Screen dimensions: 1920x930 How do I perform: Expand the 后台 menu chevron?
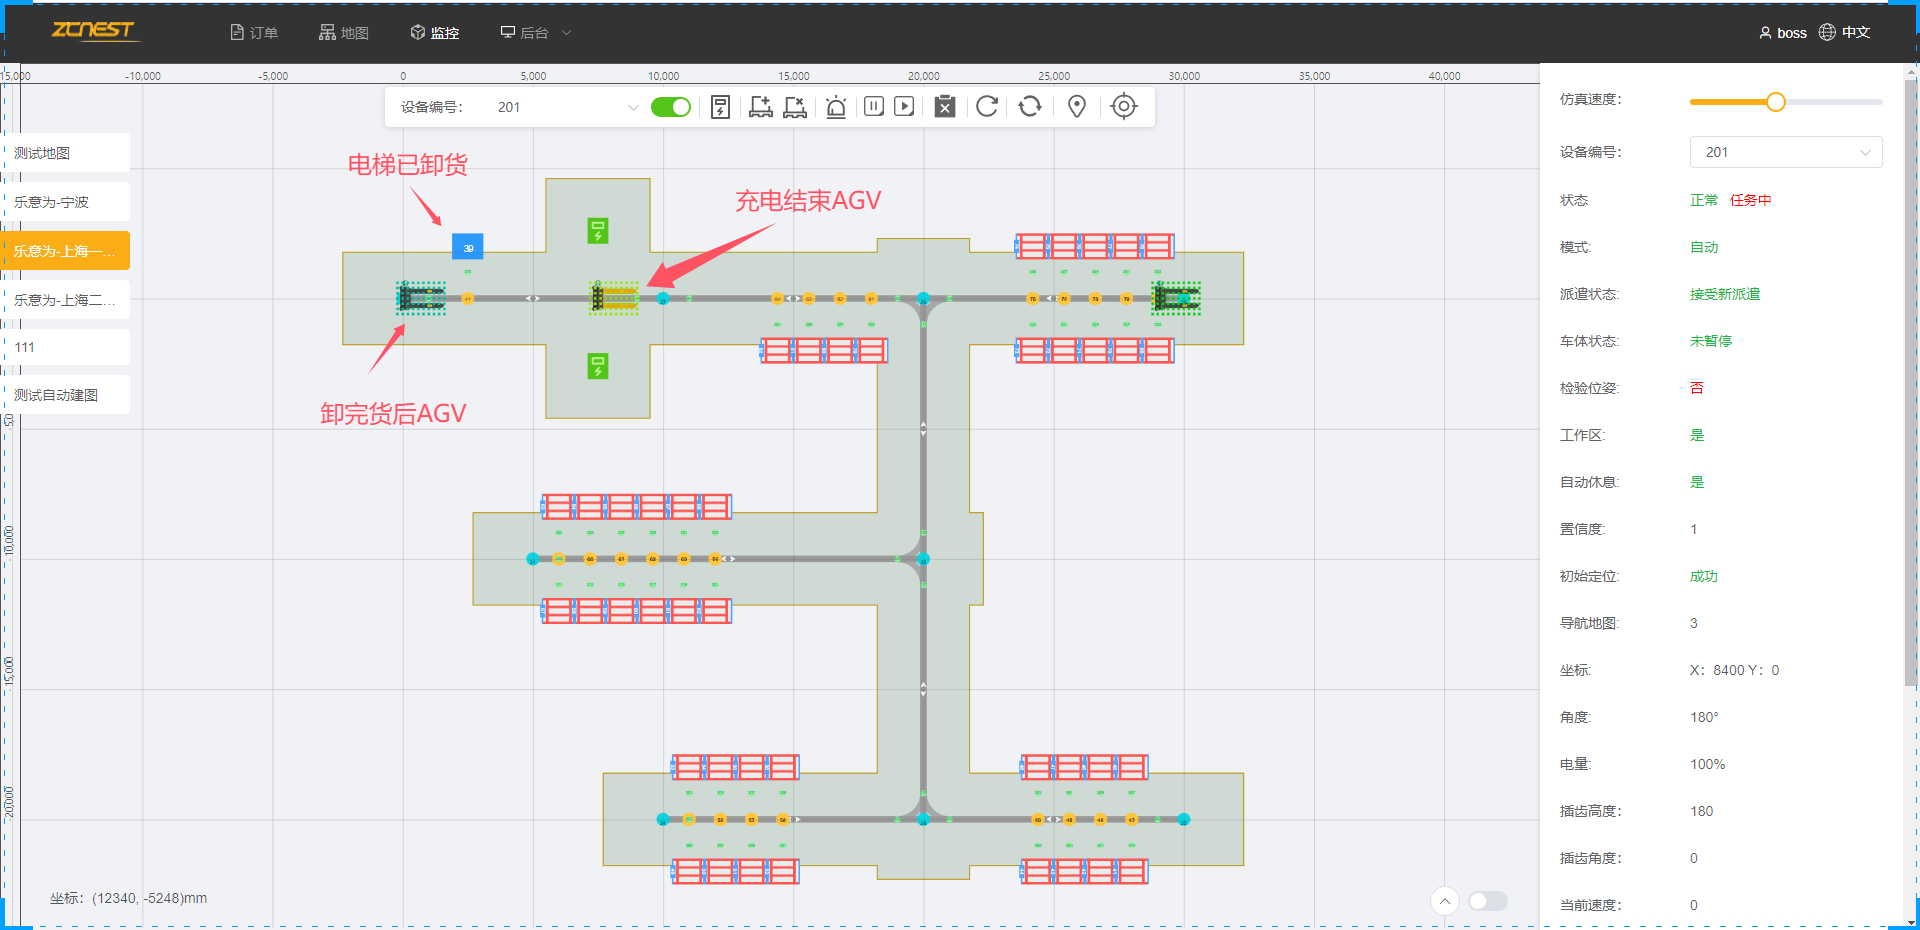(x=567, y=33)
